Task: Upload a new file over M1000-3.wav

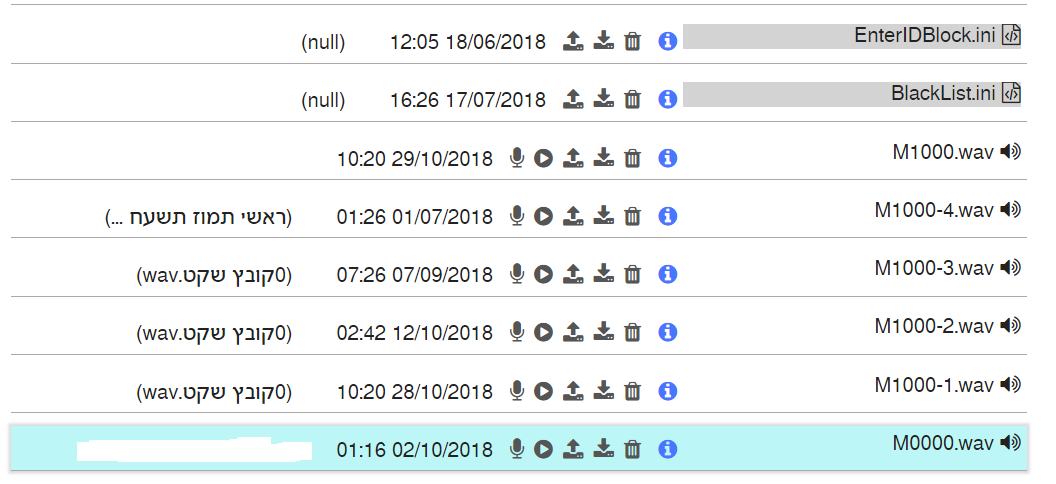Action: (573, 274)
